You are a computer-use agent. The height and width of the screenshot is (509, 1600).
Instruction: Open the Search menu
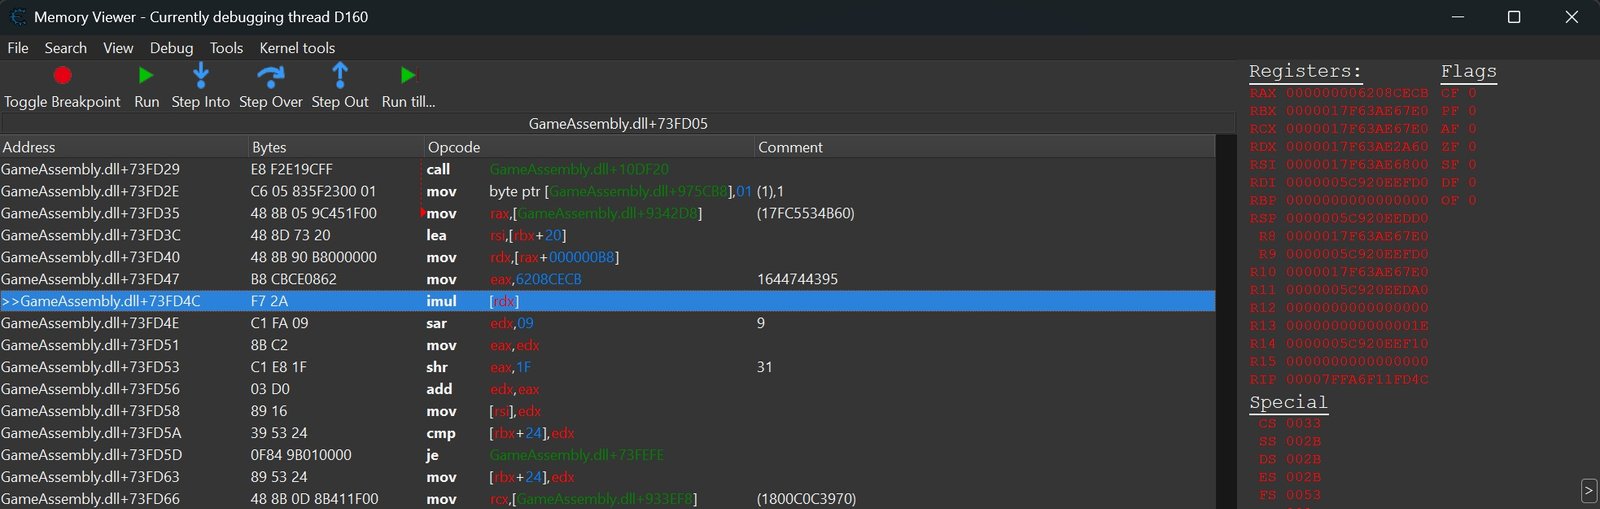point(66,48)
